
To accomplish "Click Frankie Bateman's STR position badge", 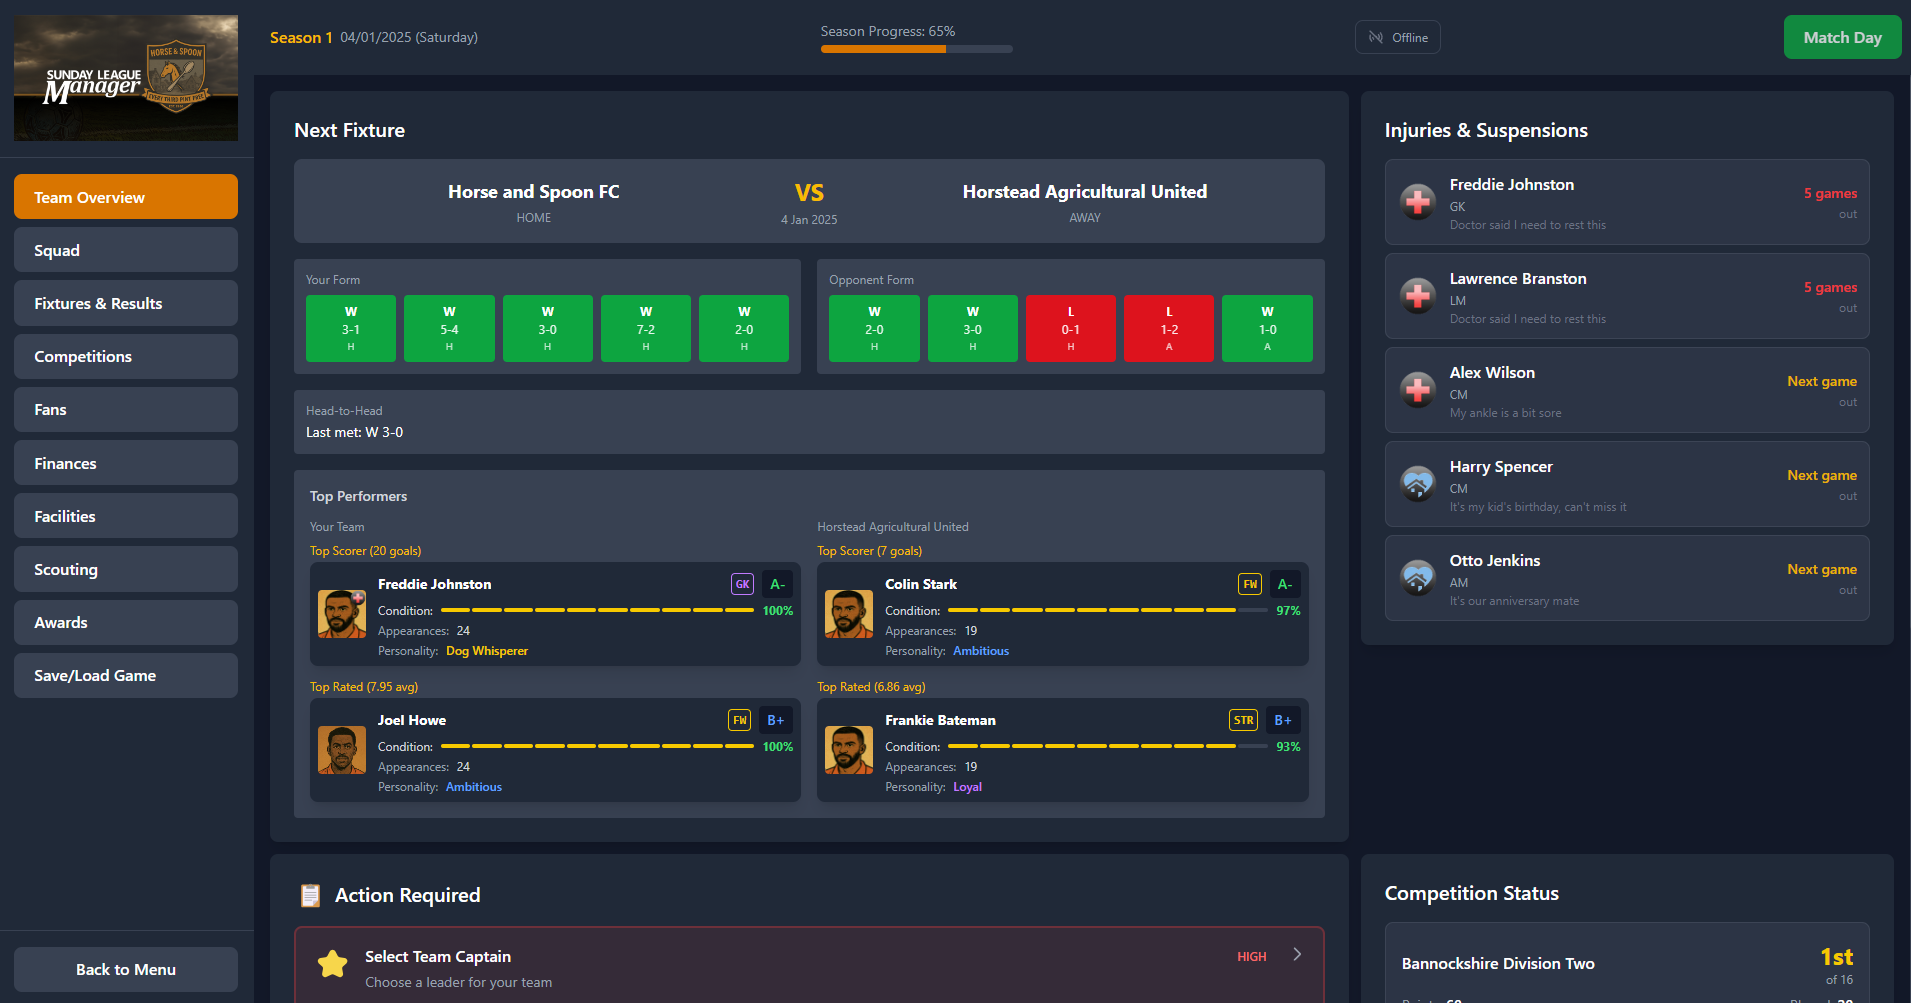I will [x=1243, y=720].
